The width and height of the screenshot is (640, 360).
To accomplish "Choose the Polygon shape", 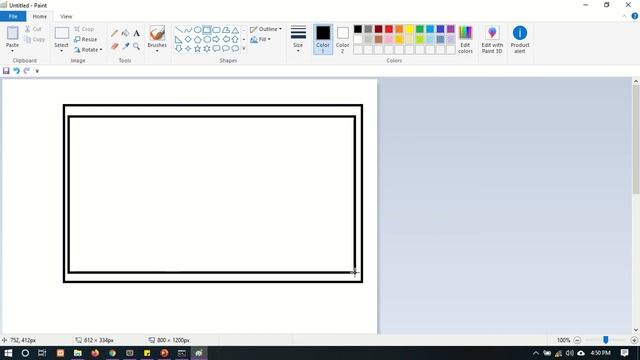I will click(226, 30).
